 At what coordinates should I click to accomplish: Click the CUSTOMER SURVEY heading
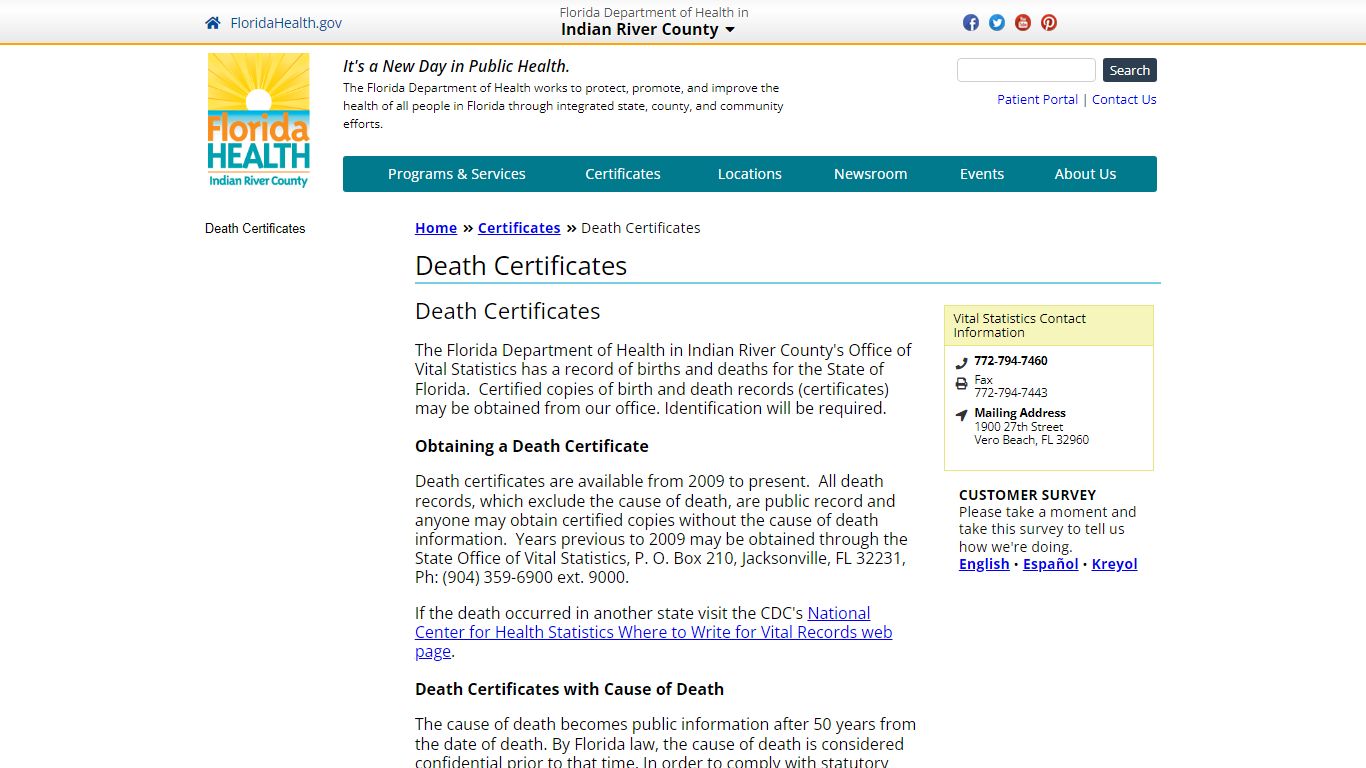1027,495
